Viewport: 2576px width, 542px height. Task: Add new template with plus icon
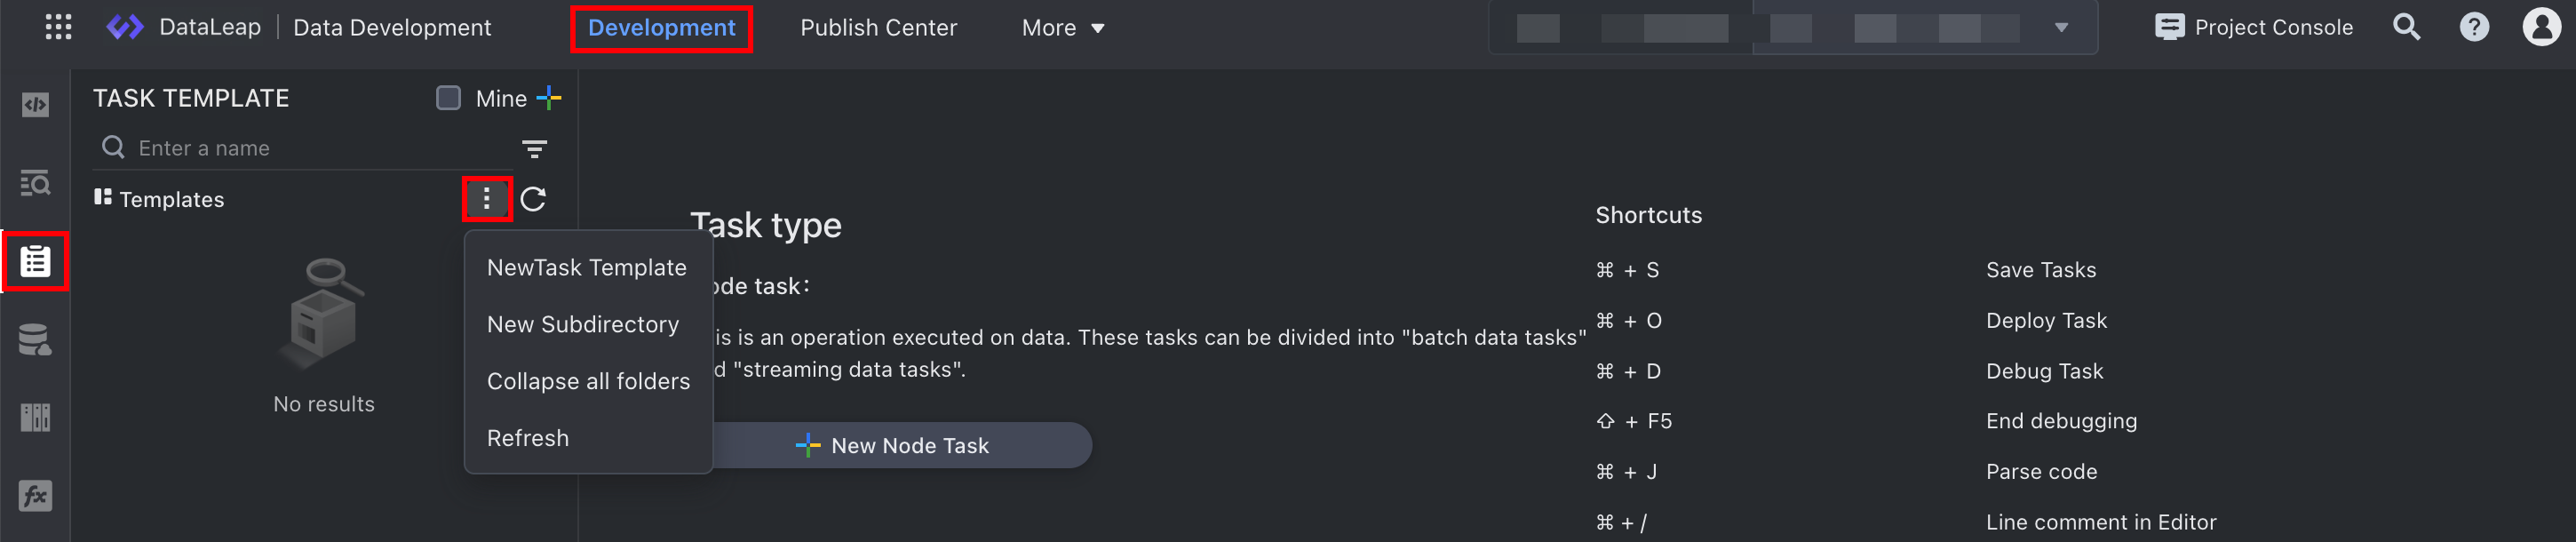point(549,98)
